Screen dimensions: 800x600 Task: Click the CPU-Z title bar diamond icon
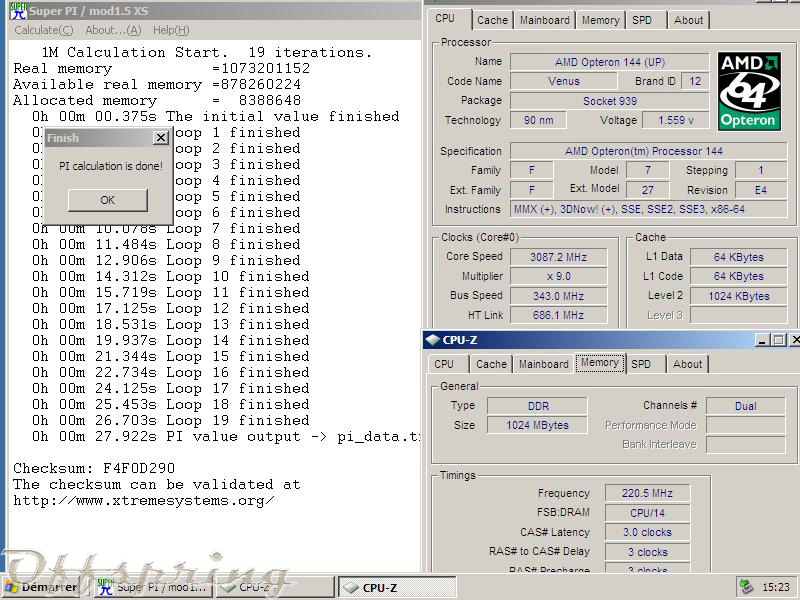(433, 340)
